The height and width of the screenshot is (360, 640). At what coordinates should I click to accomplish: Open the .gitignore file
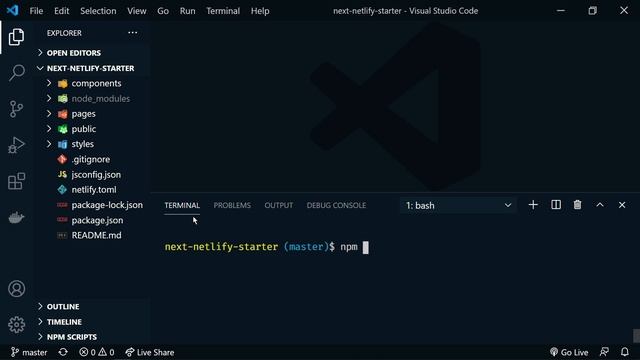pos(91,159)
